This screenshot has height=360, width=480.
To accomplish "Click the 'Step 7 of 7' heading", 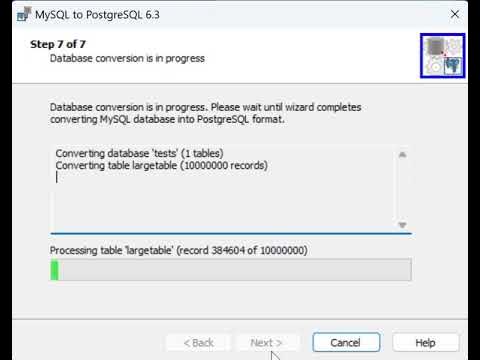I will coord(58,44).
